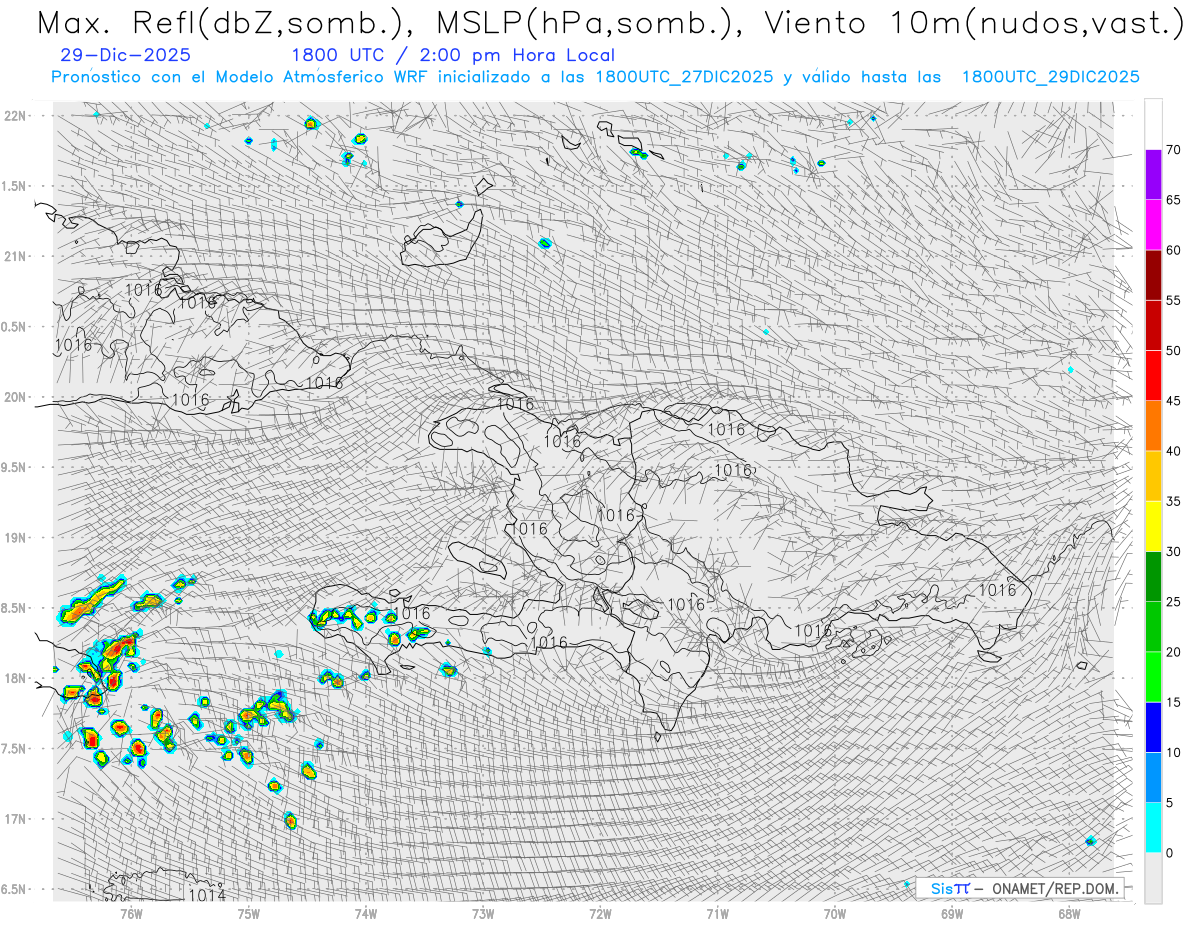Click the '1800 UTC / 2:00 pm Hora Local' text

pyautogui.click(x=453, y=56)
